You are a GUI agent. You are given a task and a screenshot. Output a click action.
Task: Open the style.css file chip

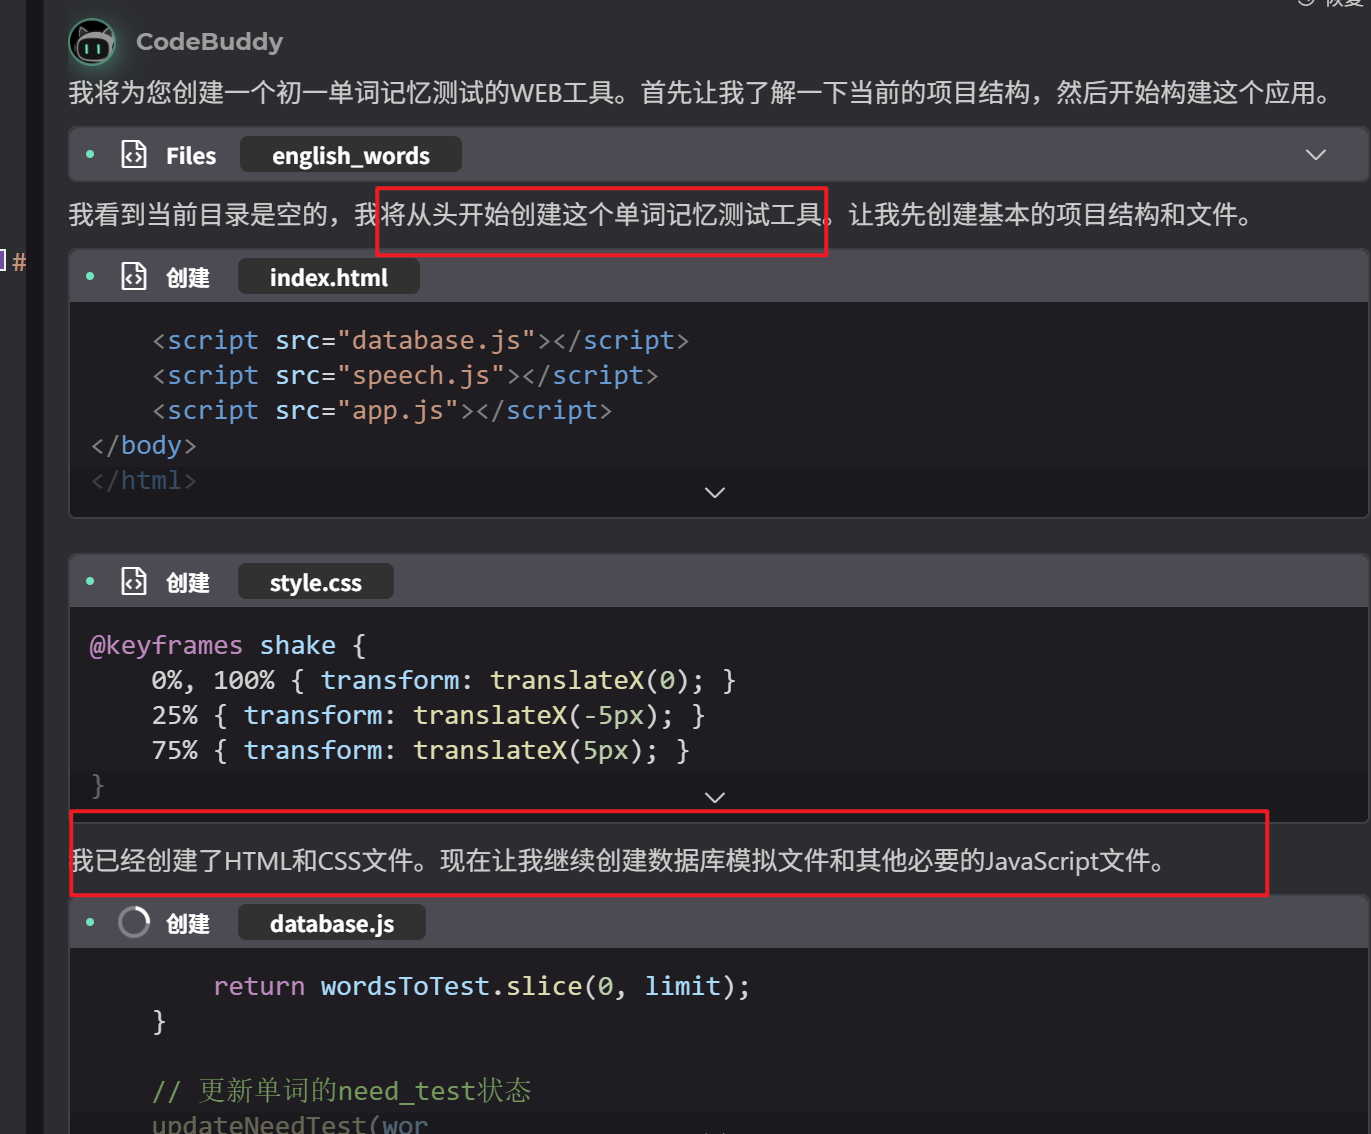point(316,582)
